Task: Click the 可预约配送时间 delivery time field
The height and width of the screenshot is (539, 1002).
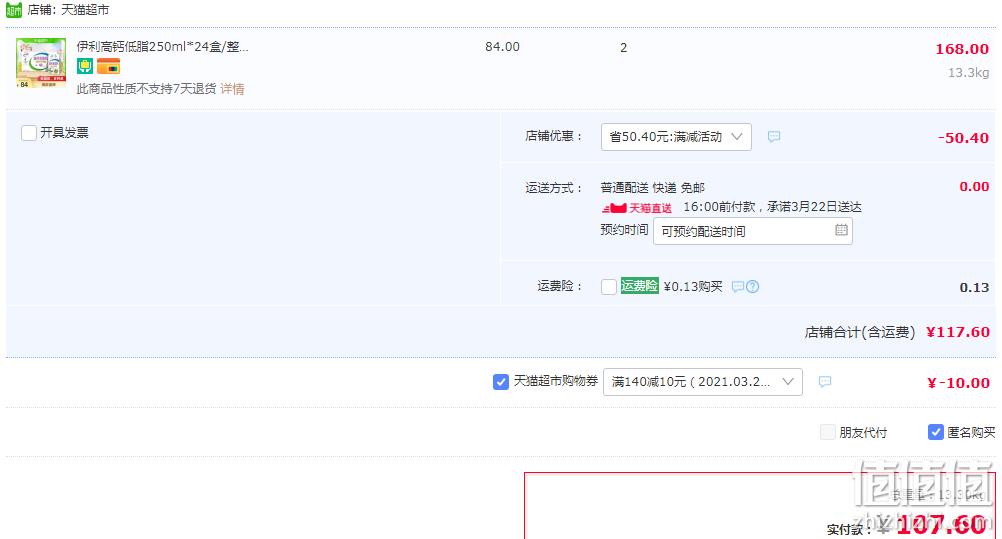Action: (x=753, y=231)
